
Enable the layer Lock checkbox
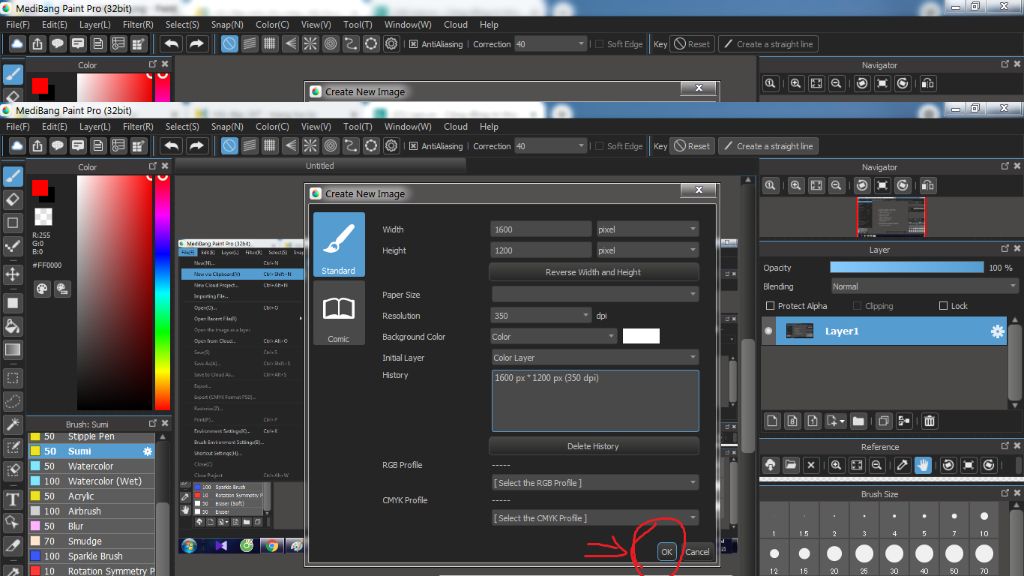[943, 306]
